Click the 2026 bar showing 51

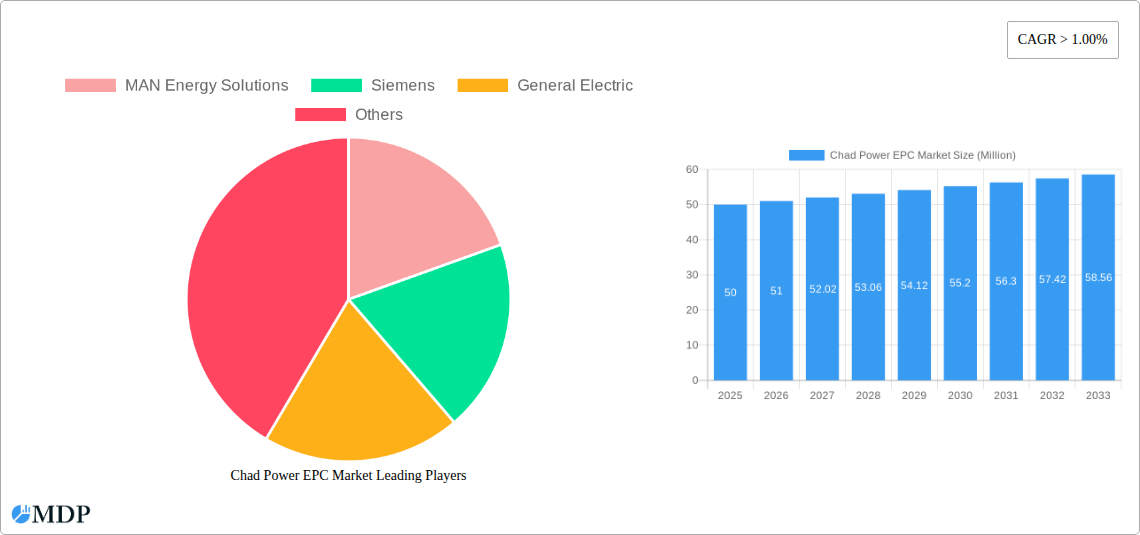[776, 291]
